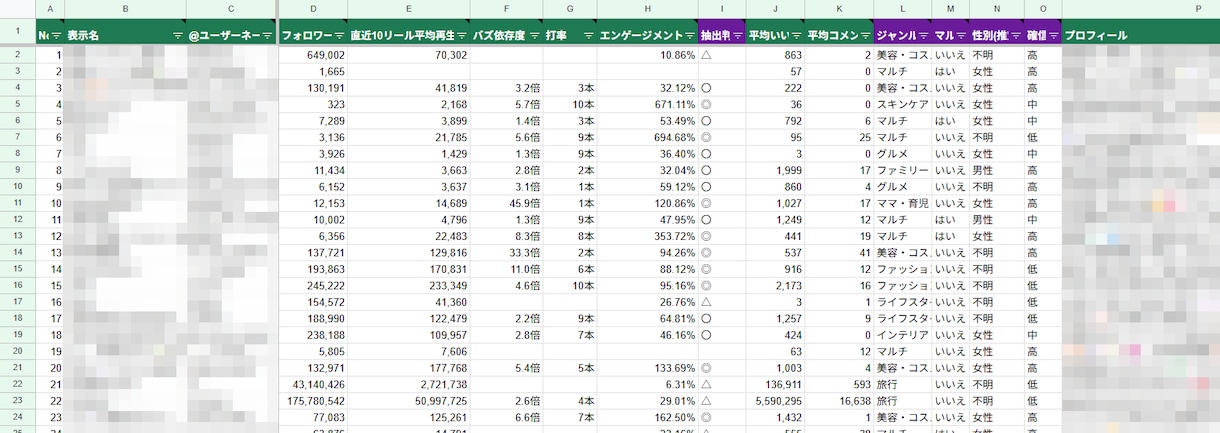Select column P letter header
Image resolution: width=1220 pixels, height=433 pixels.
(x=1141, y=9)
